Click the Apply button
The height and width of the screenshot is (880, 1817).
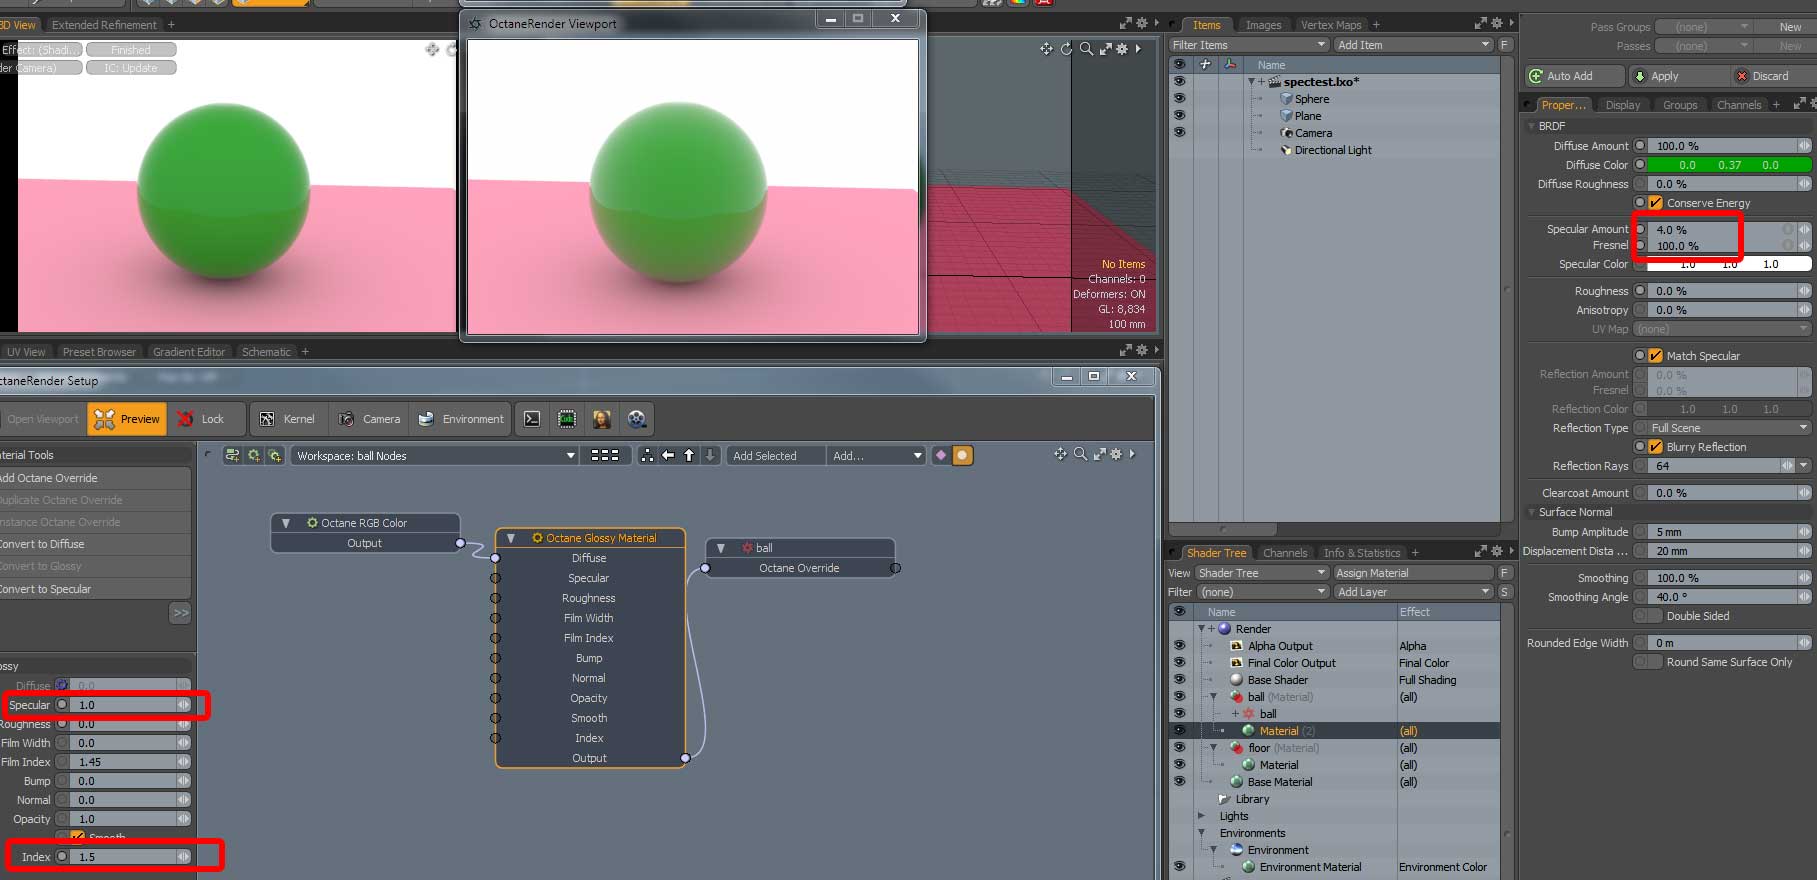pyautogui.click(x=1677, y=76)
